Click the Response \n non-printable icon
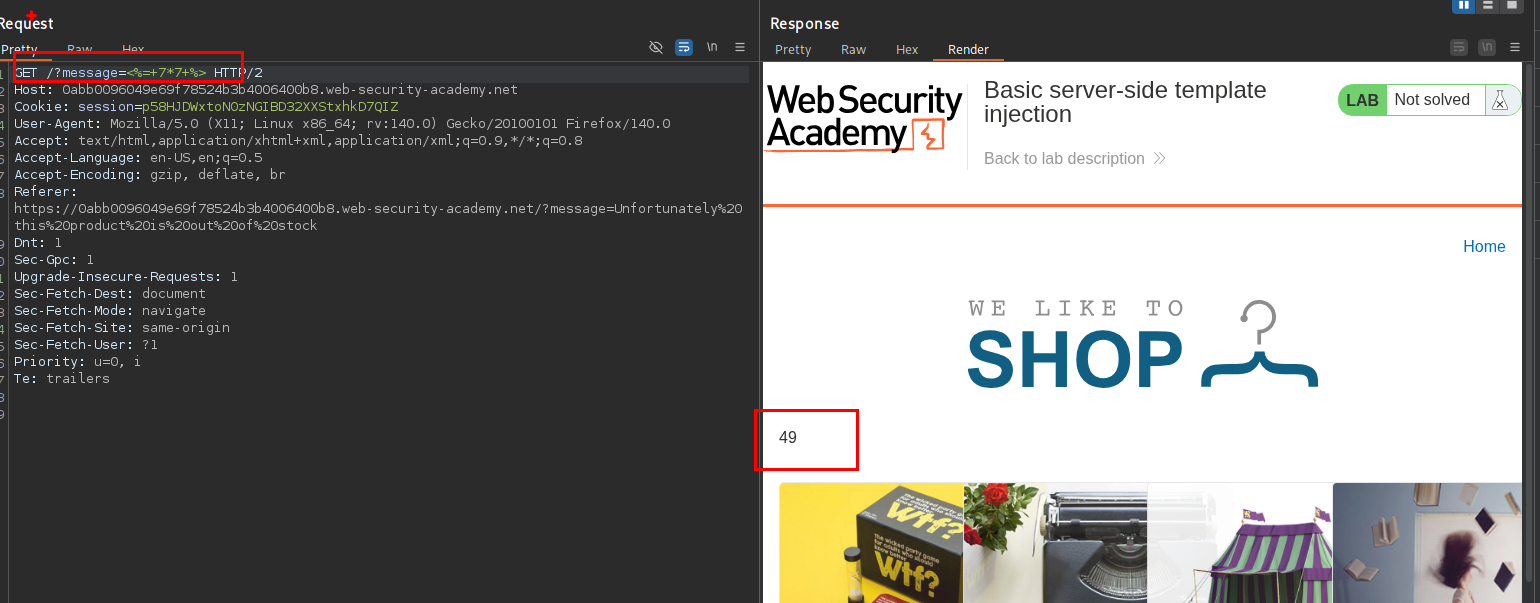1540x603 pixels. (1487, 47)
